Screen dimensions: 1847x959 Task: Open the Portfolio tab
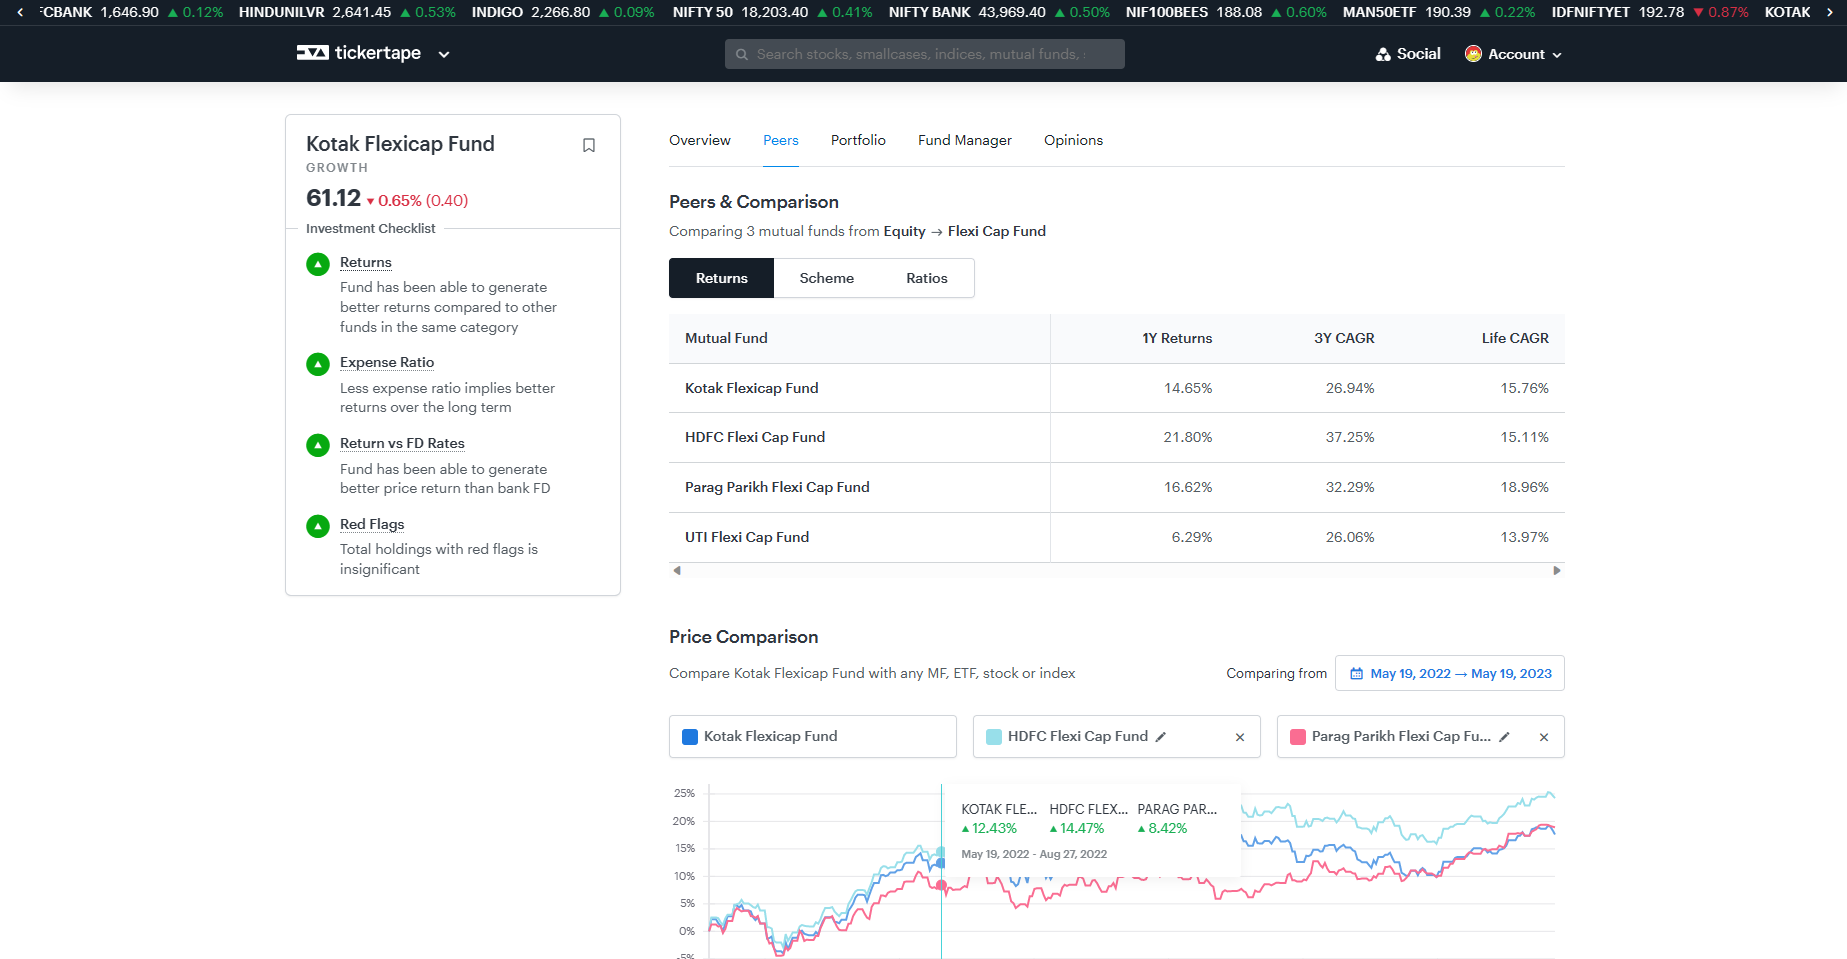pos(858,140)
